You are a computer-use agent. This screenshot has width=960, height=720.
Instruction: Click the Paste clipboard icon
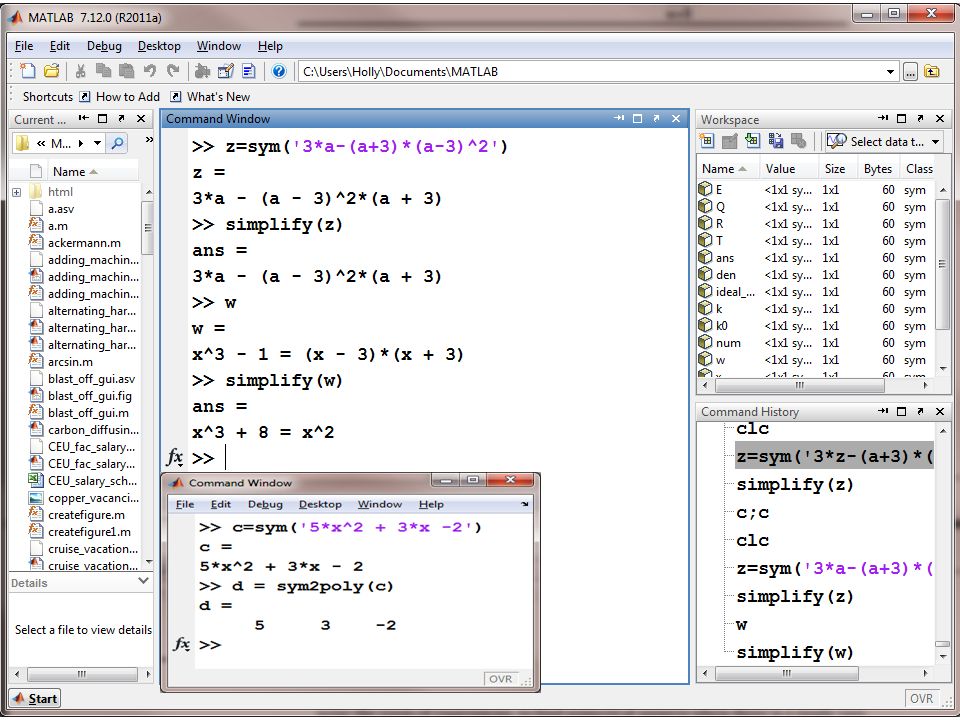point(126,71)
